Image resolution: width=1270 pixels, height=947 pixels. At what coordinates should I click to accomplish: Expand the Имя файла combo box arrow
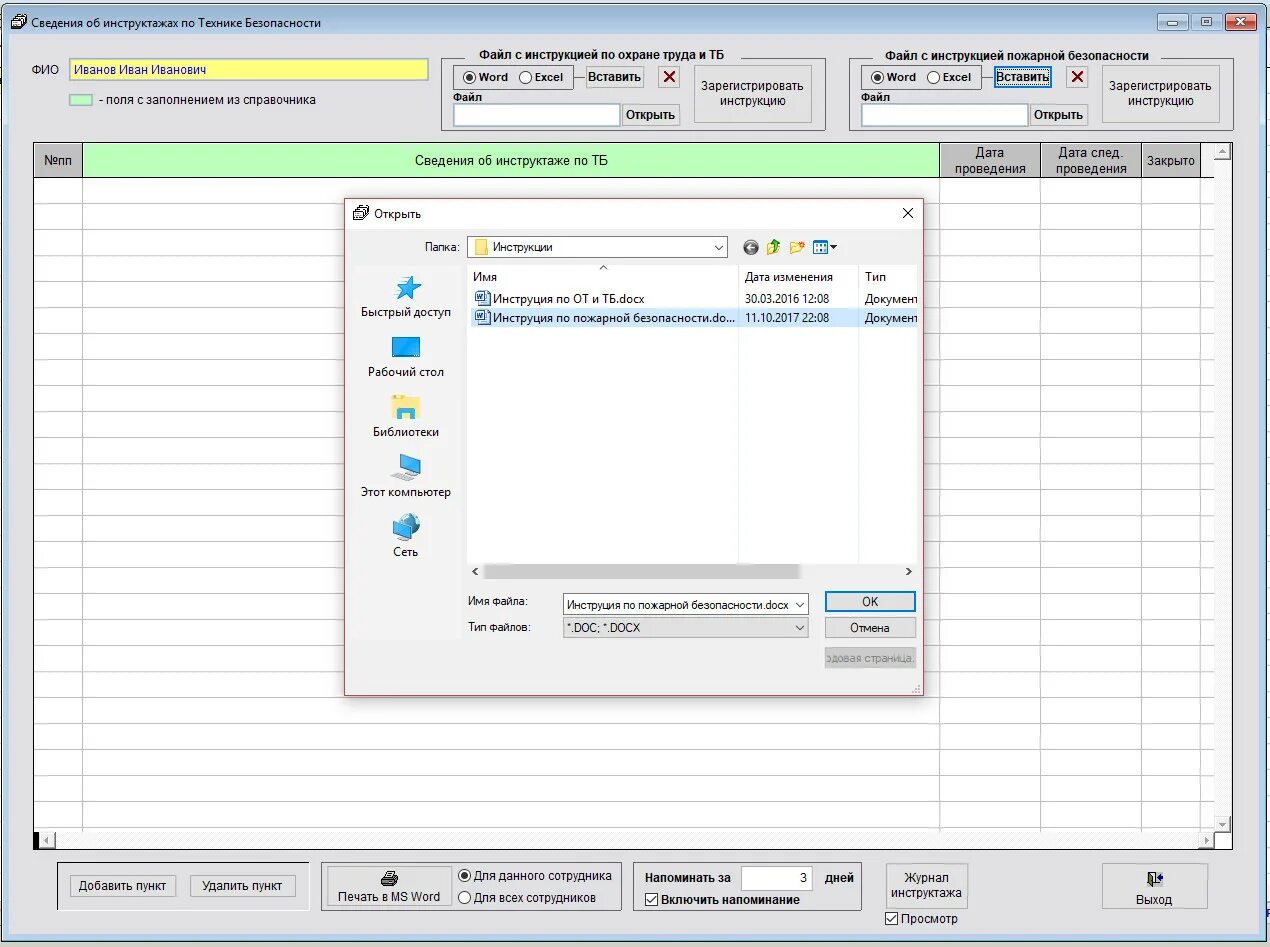point(800,605)
